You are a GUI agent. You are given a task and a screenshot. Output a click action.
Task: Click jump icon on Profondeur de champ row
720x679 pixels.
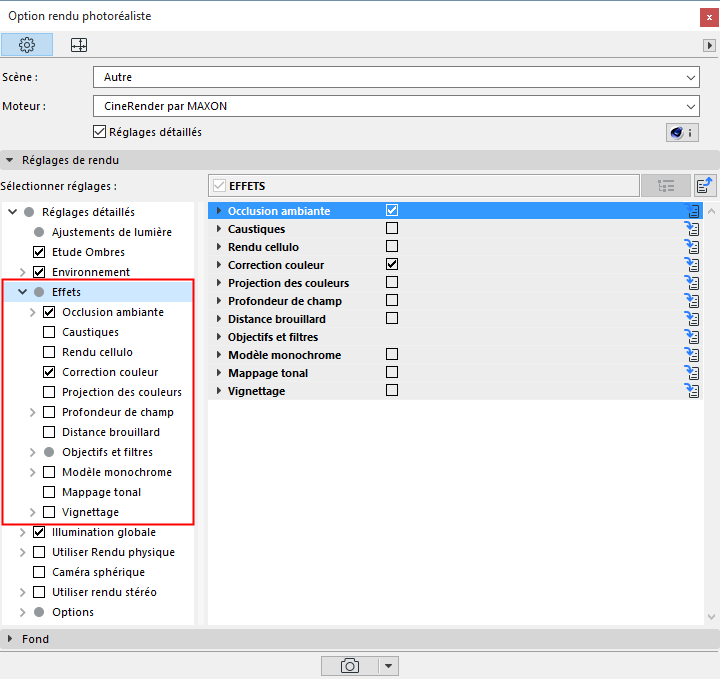tap(692, 301)
